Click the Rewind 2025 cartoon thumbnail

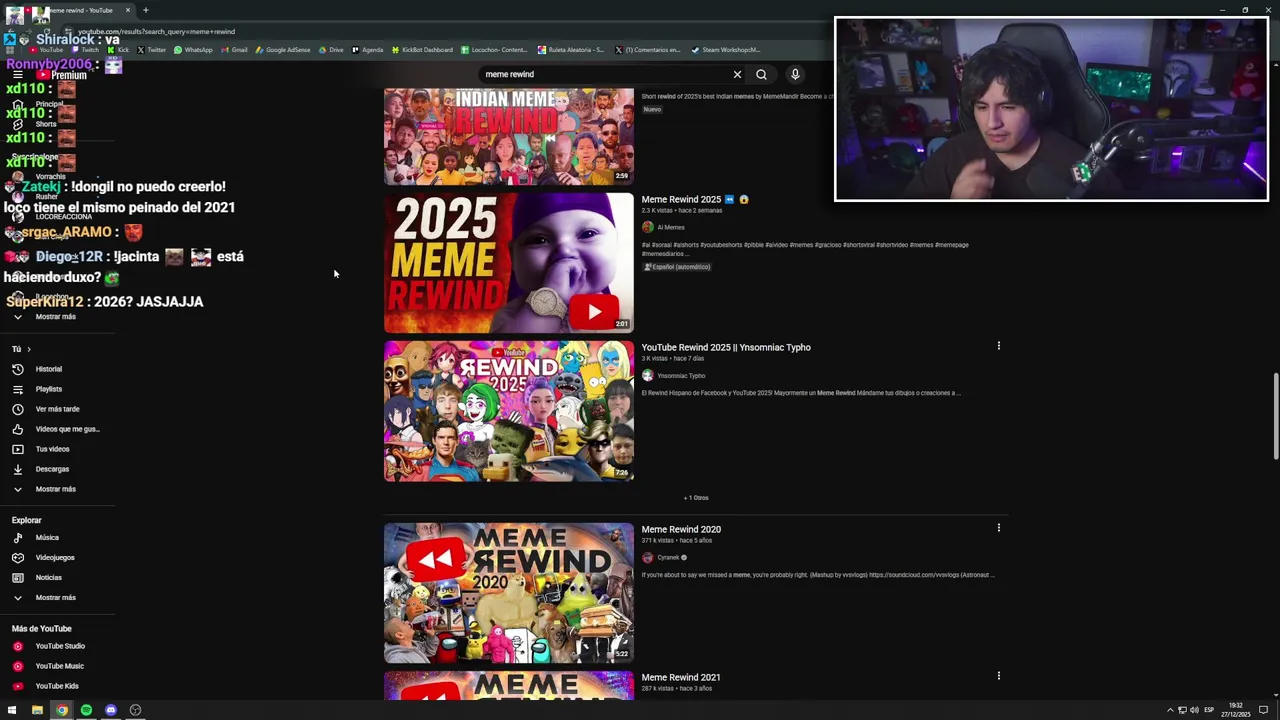(509, 411)
